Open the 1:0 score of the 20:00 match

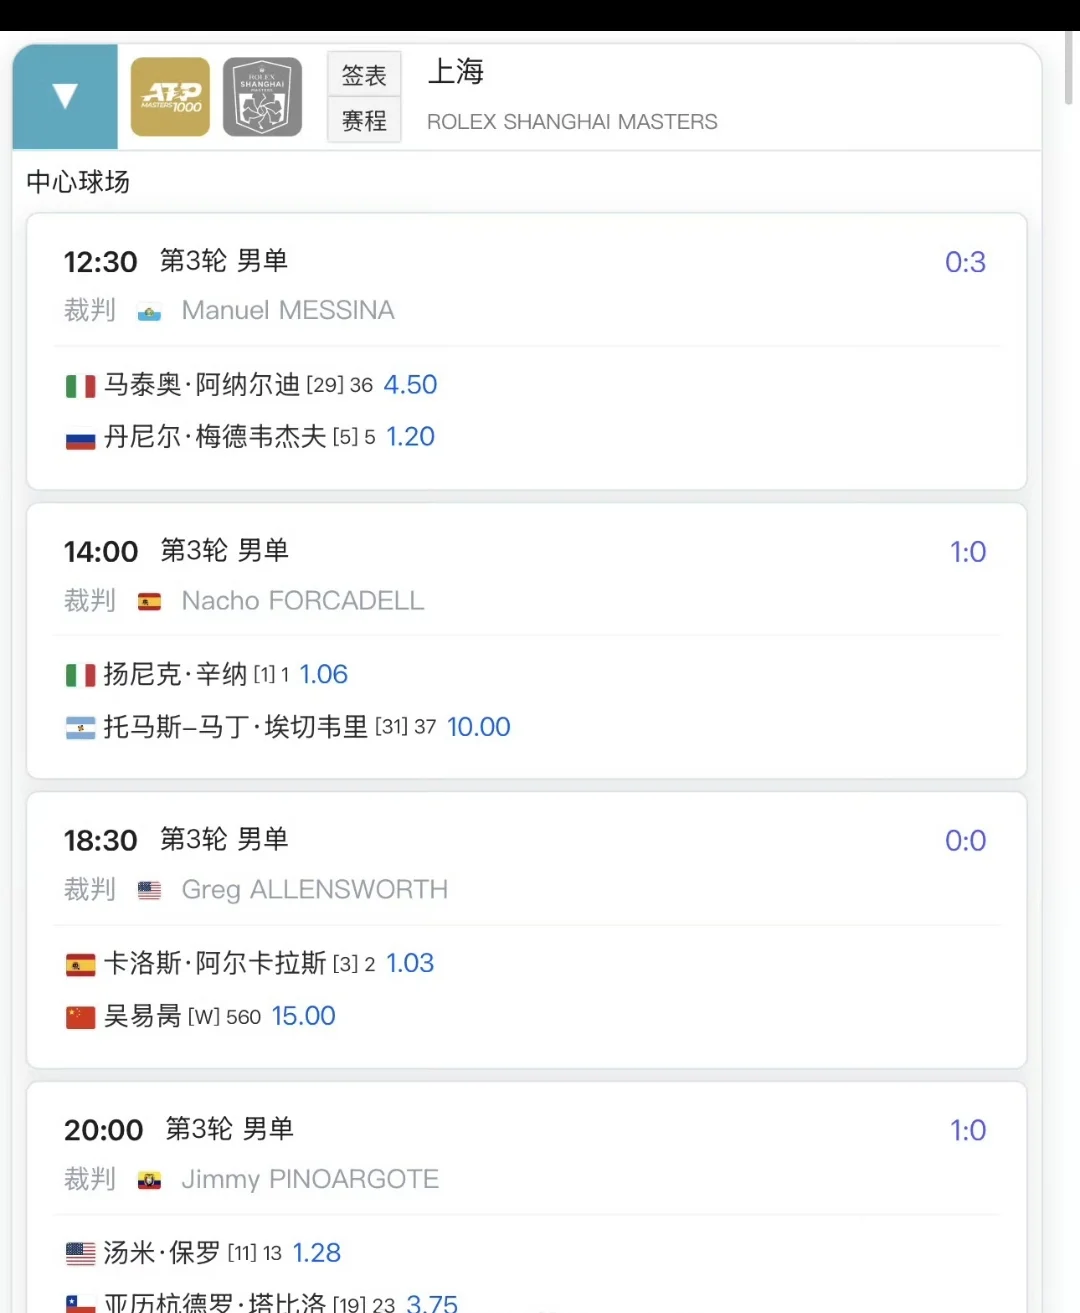(967, 1131)
